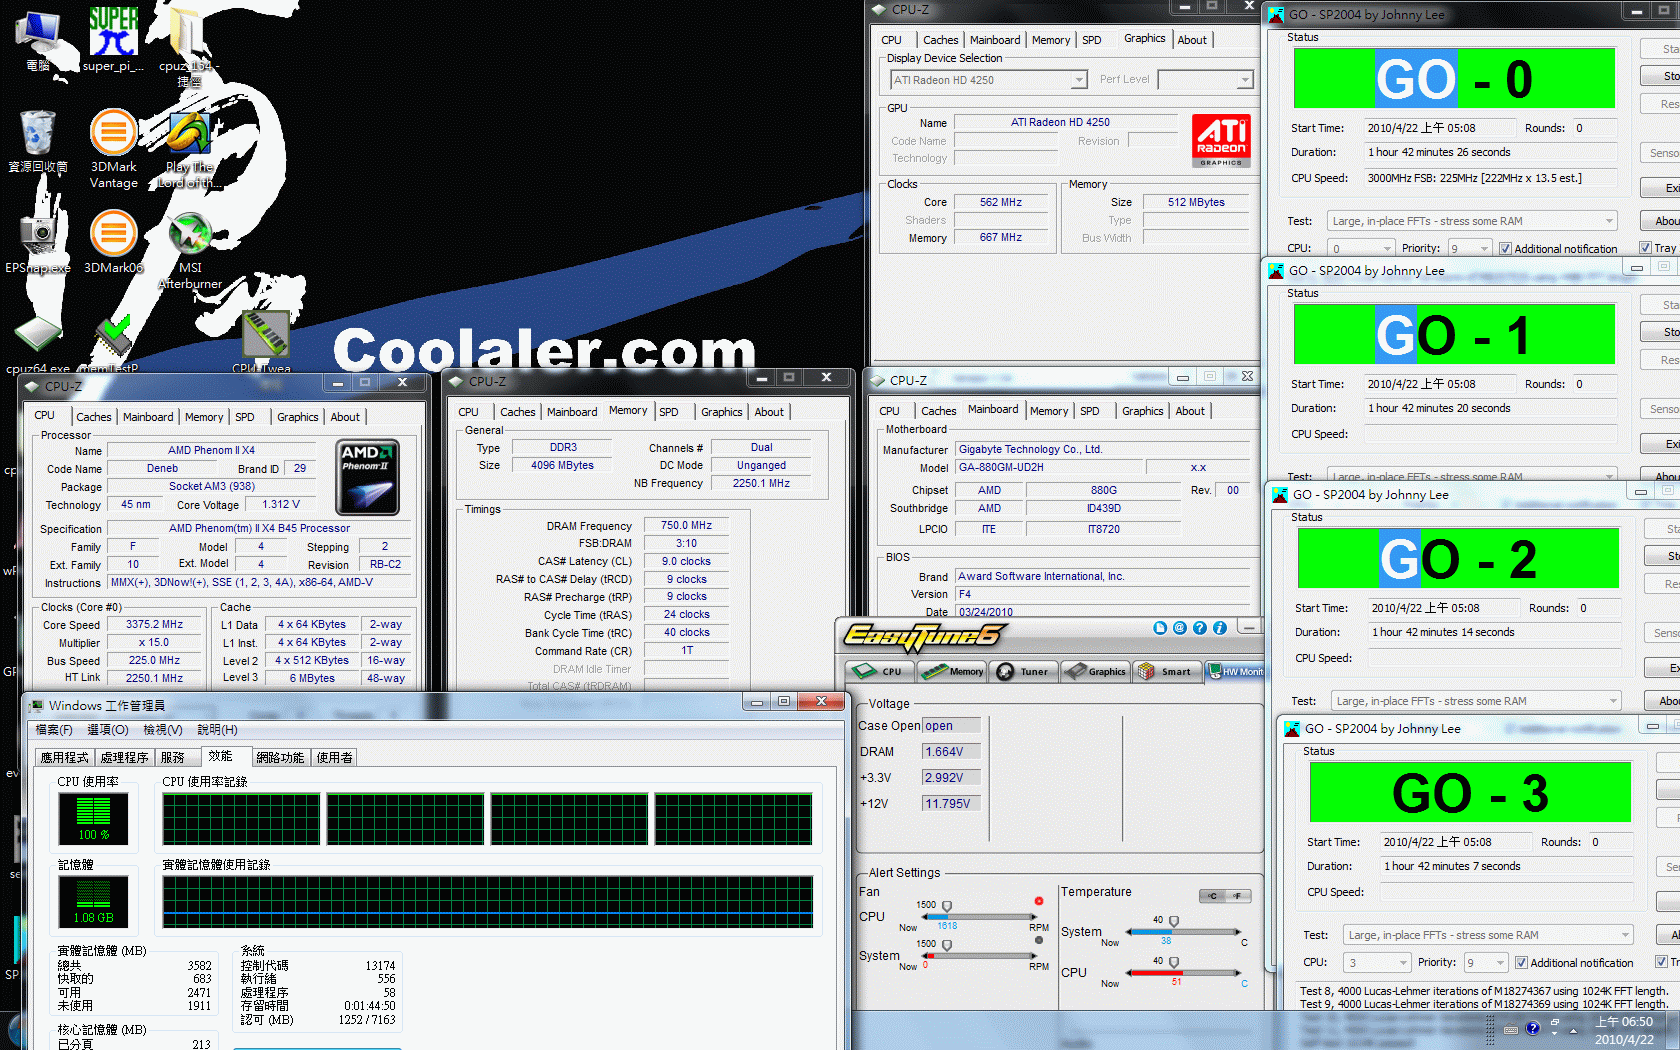Click the restore options icon in the language bar

[1555, 1023]
